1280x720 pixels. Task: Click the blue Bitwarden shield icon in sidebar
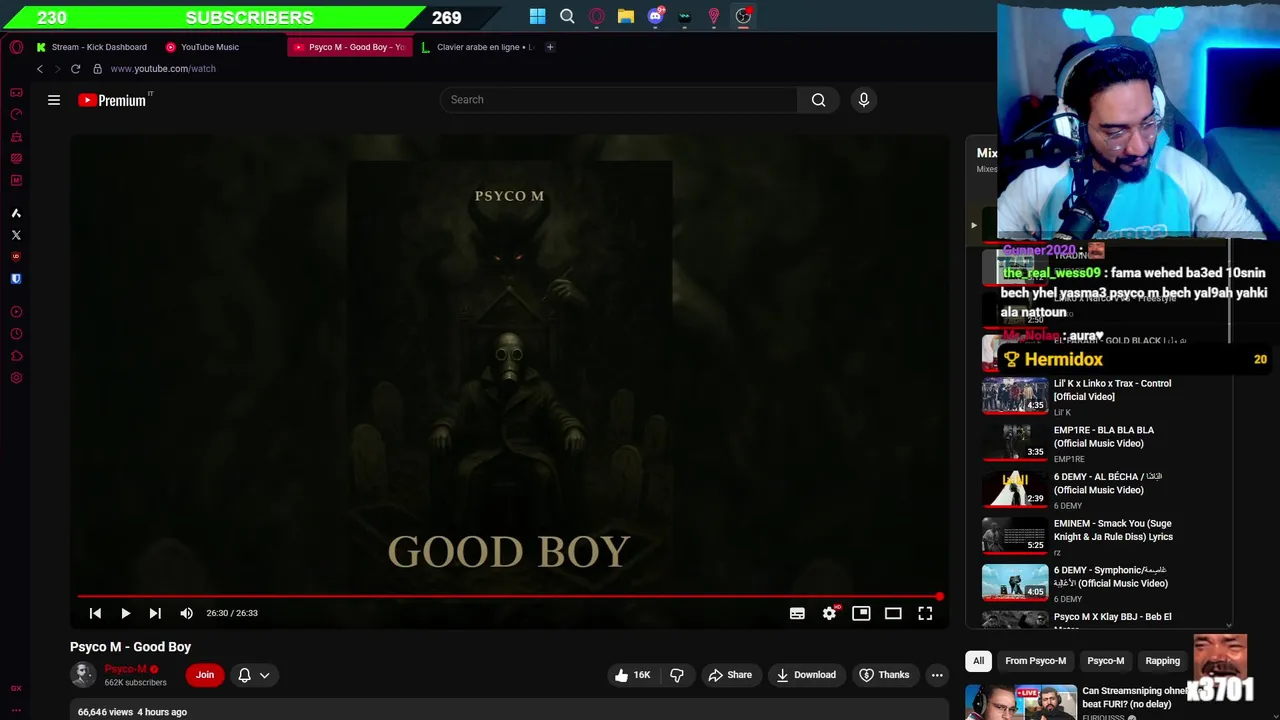(x=16, y=279)
